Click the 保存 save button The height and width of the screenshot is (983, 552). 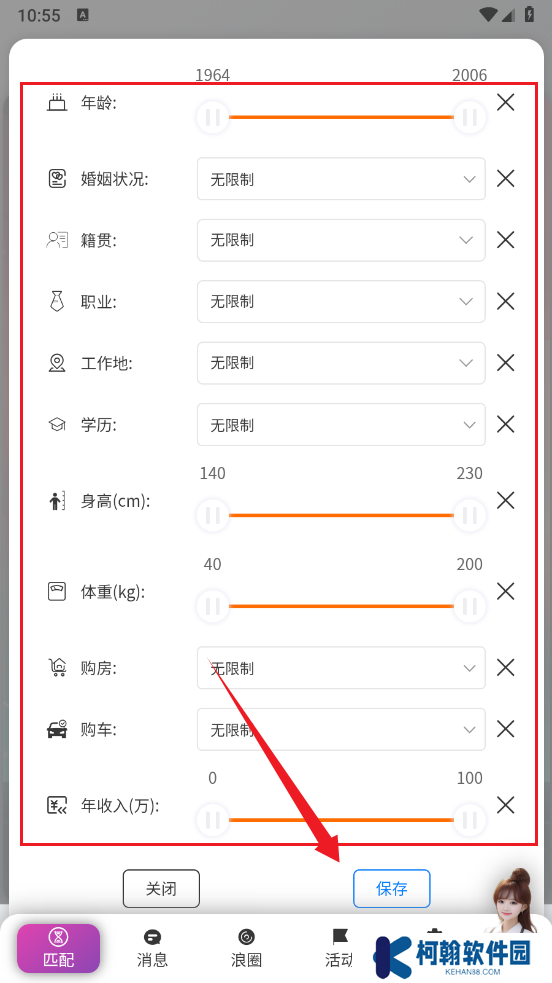[392, 888]
